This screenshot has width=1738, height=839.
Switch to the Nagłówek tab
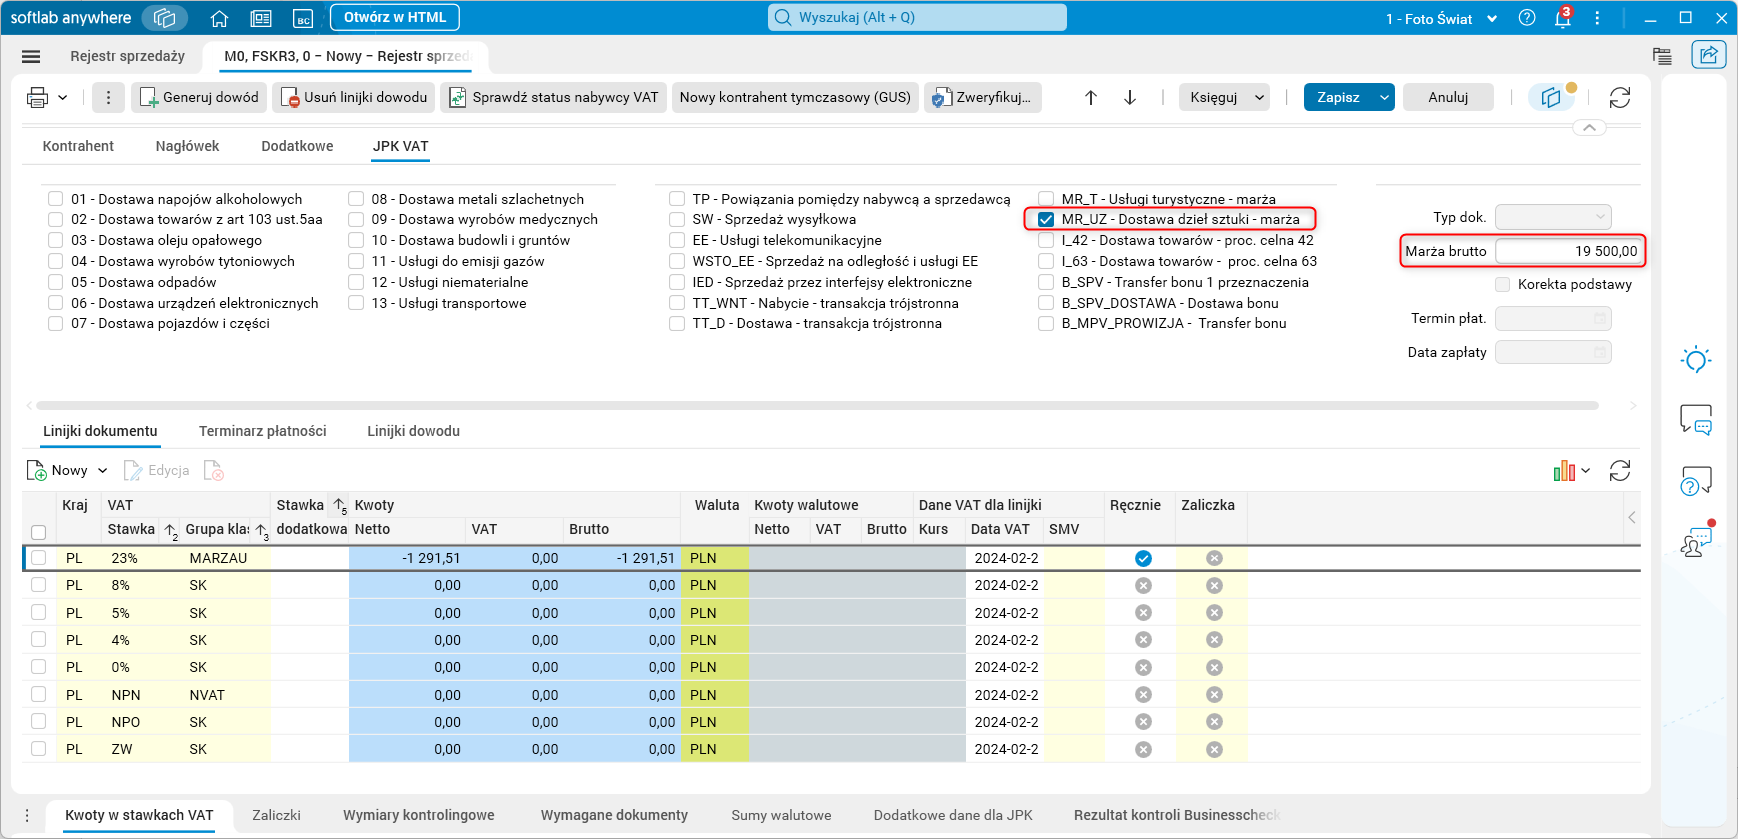pos(187,146)
